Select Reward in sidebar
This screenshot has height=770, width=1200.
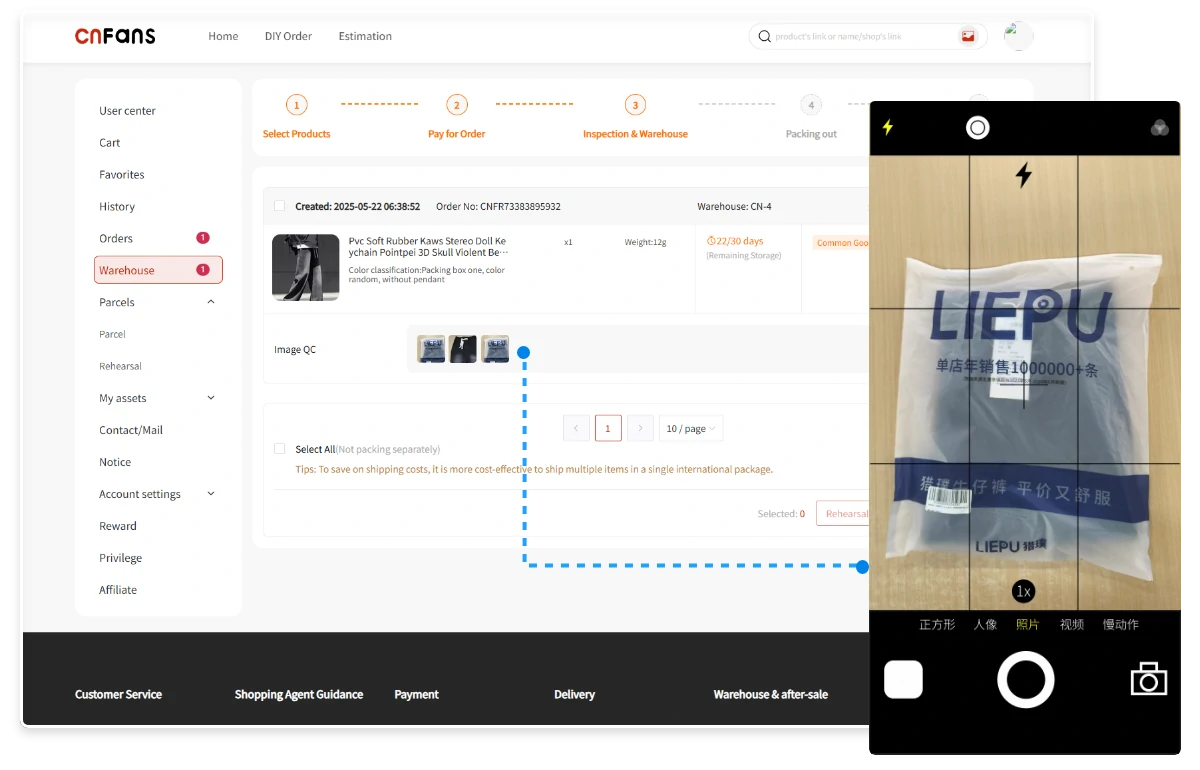tap(118, 526)
